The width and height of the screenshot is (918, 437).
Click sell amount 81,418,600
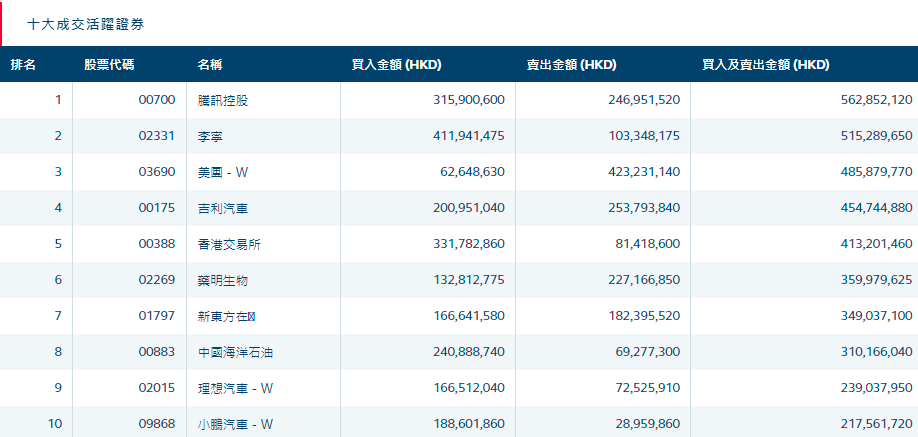(648, 244)
